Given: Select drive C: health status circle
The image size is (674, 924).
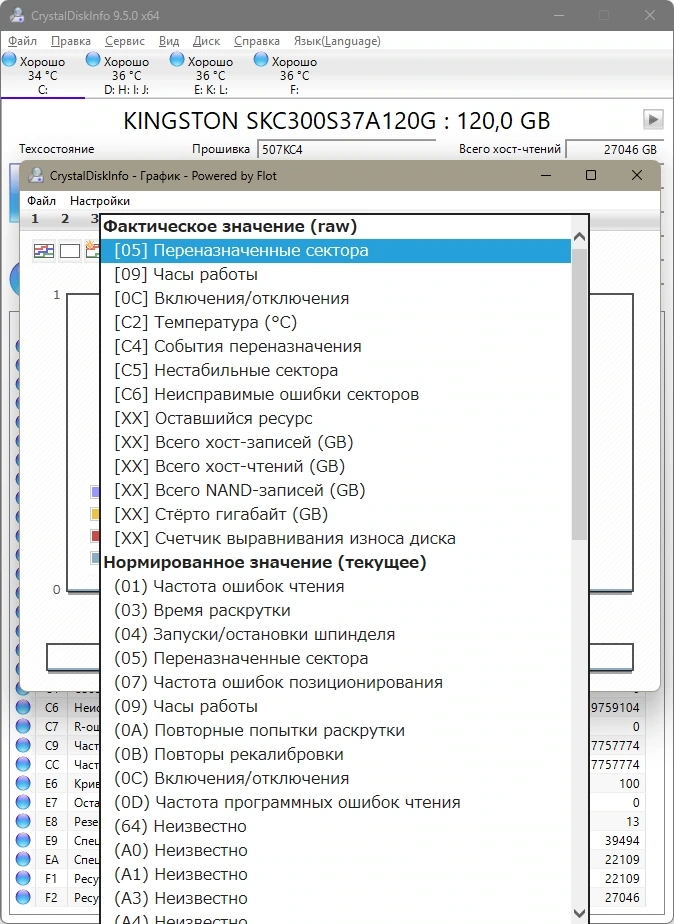Looking at the screenshot, I should (9, 60).
